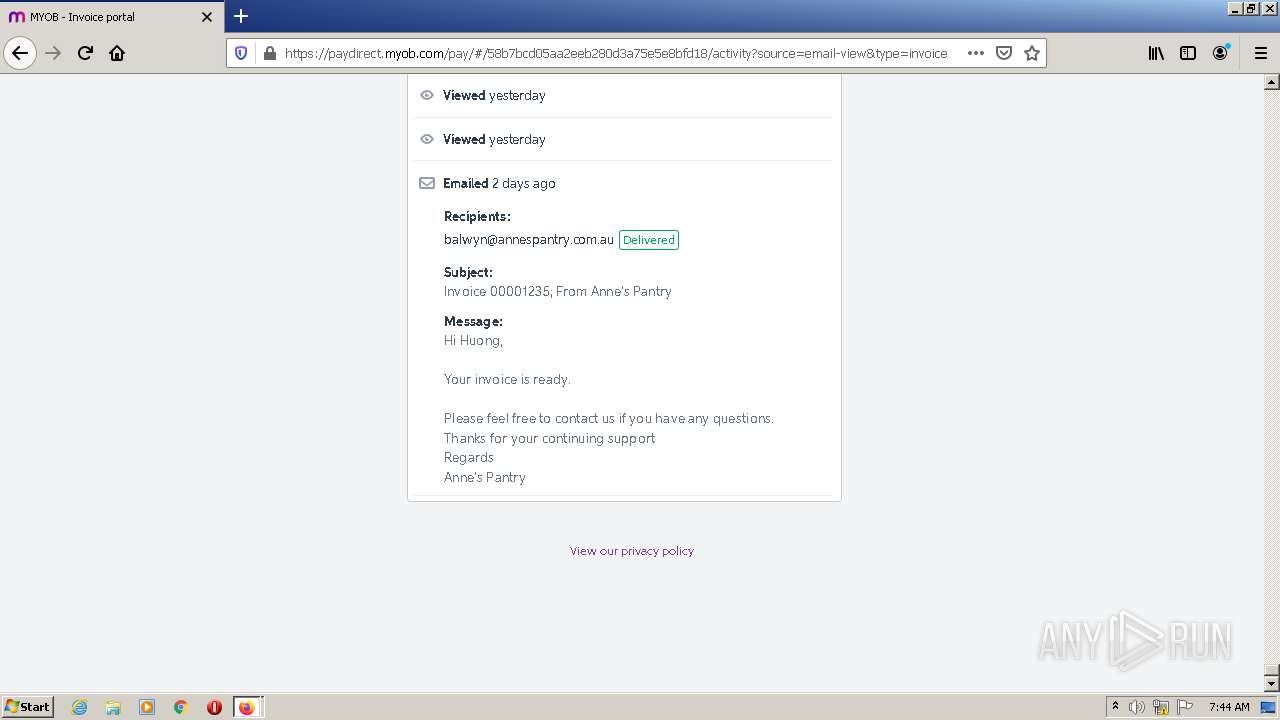The image size is (1280, 720).
Task: Open Action Center flag tray icon
Action: pyautogui.click(x=1185, y=707)
